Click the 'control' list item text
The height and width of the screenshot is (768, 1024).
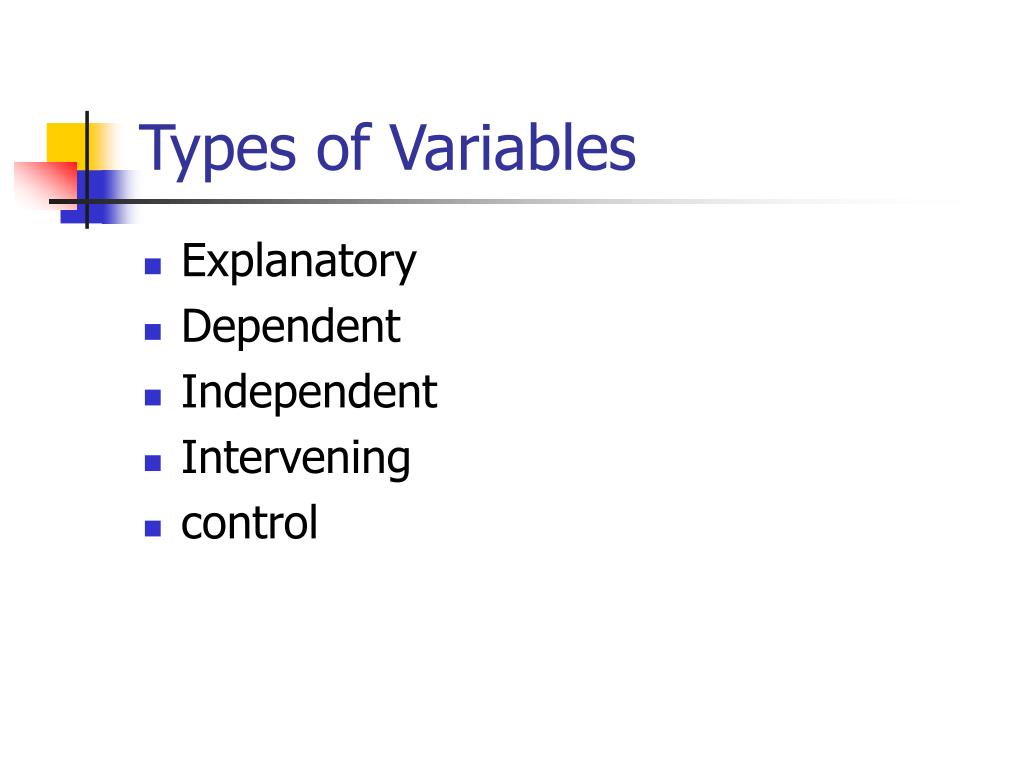click(249, 522)
